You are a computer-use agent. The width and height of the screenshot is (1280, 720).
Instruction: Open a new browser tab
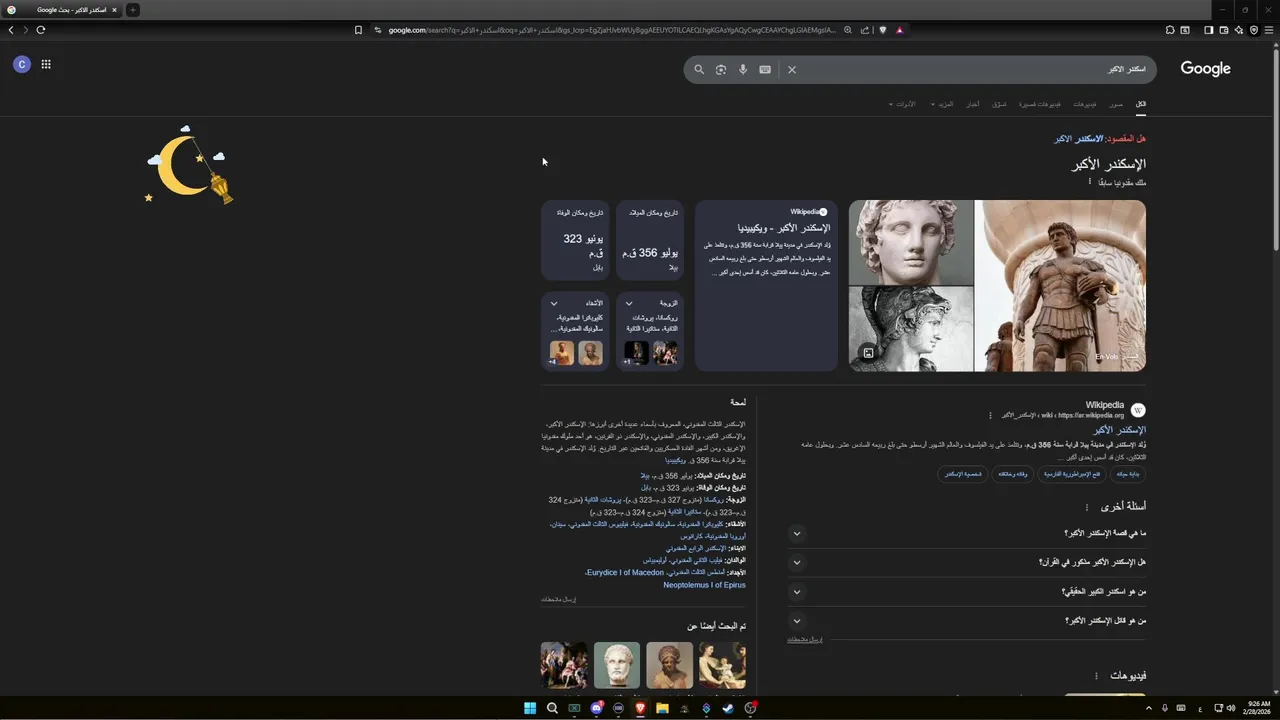tap(133, 10)
